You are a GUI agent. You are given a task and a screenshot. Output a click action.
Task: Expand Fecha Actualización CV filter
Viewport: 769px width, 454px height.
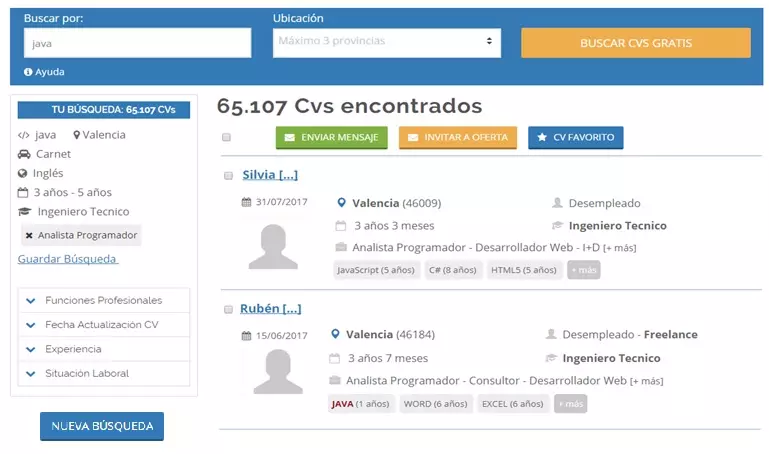[103, 325]
